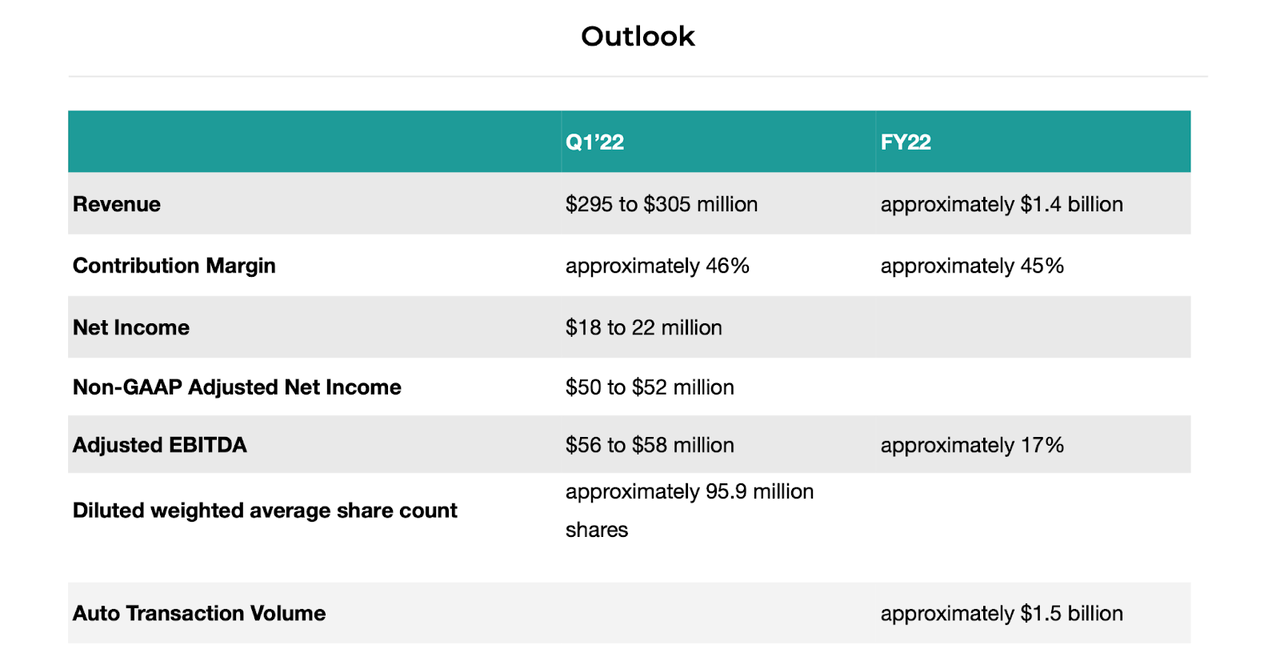The image size is (1280, 657).
Task: Select the $50 to $52 million cell
Action: (649, 387)
